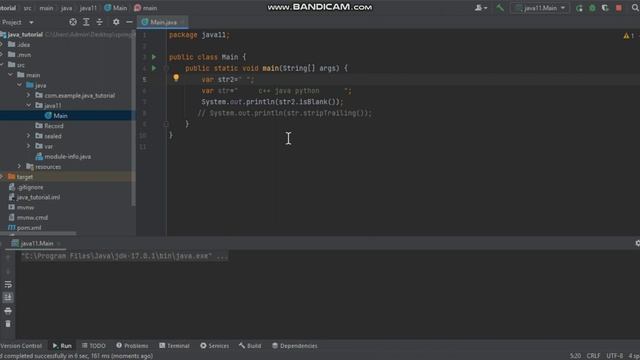Image resolution: width=640 pixels, height=360 pixels.
Task: Open java11.Main run configuration dropdown
Action: coord(540,8)
